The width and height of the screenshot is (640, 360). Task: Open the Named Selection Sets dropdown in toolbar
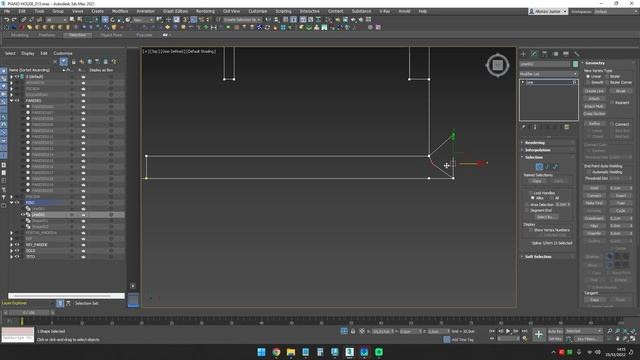pyautogui.click(x=242, y=20)
